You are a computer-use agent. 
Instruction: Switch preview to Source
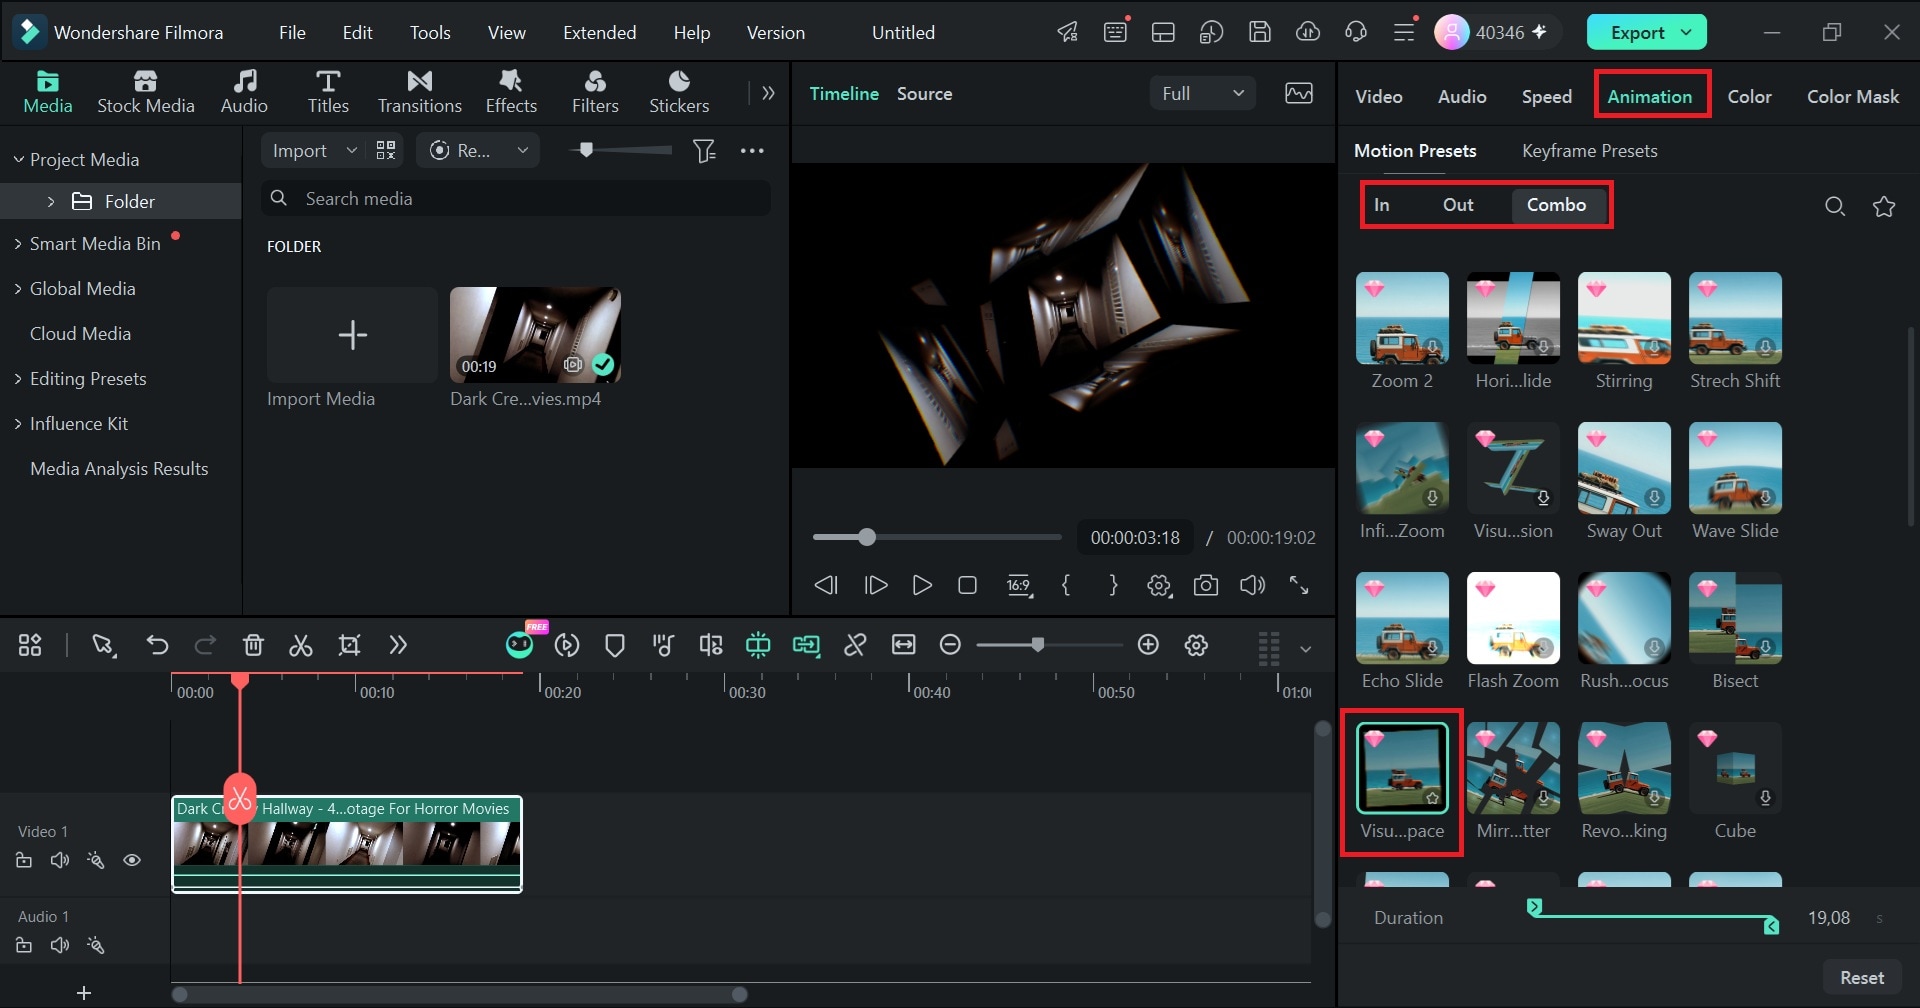coord(924,93)
